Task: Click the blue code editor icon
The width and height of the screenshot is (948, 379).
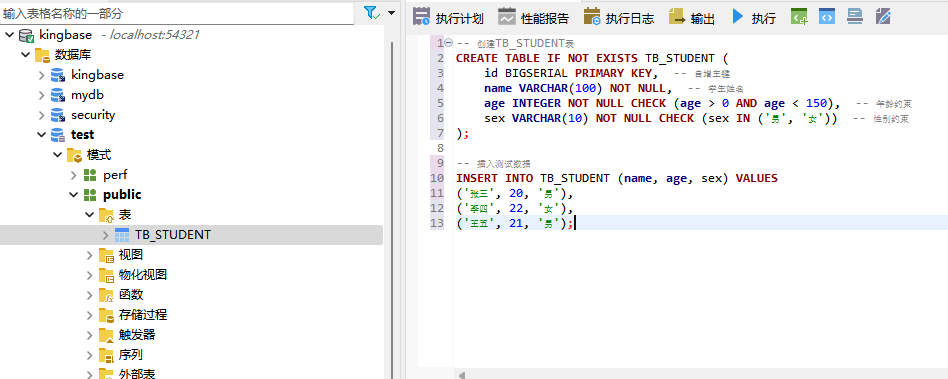Action: pos(827,17)
